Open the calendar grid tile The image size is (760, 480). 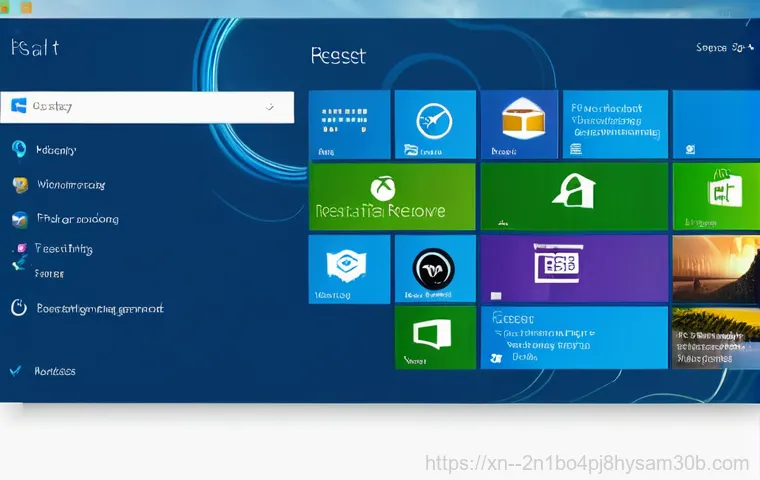pos(349,125)
